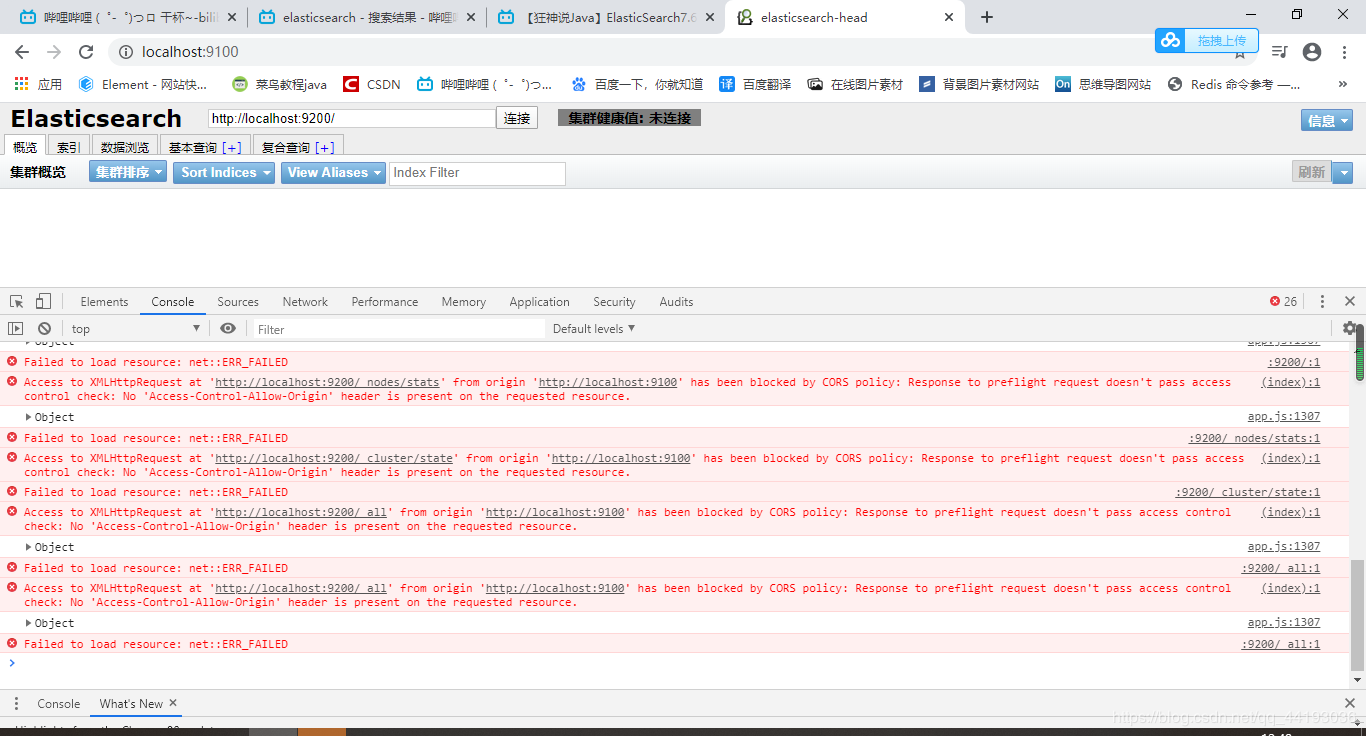The image size is (1366, 736).
Task: Click the Elasticsearch URL input field
Action: coord(352,118)
